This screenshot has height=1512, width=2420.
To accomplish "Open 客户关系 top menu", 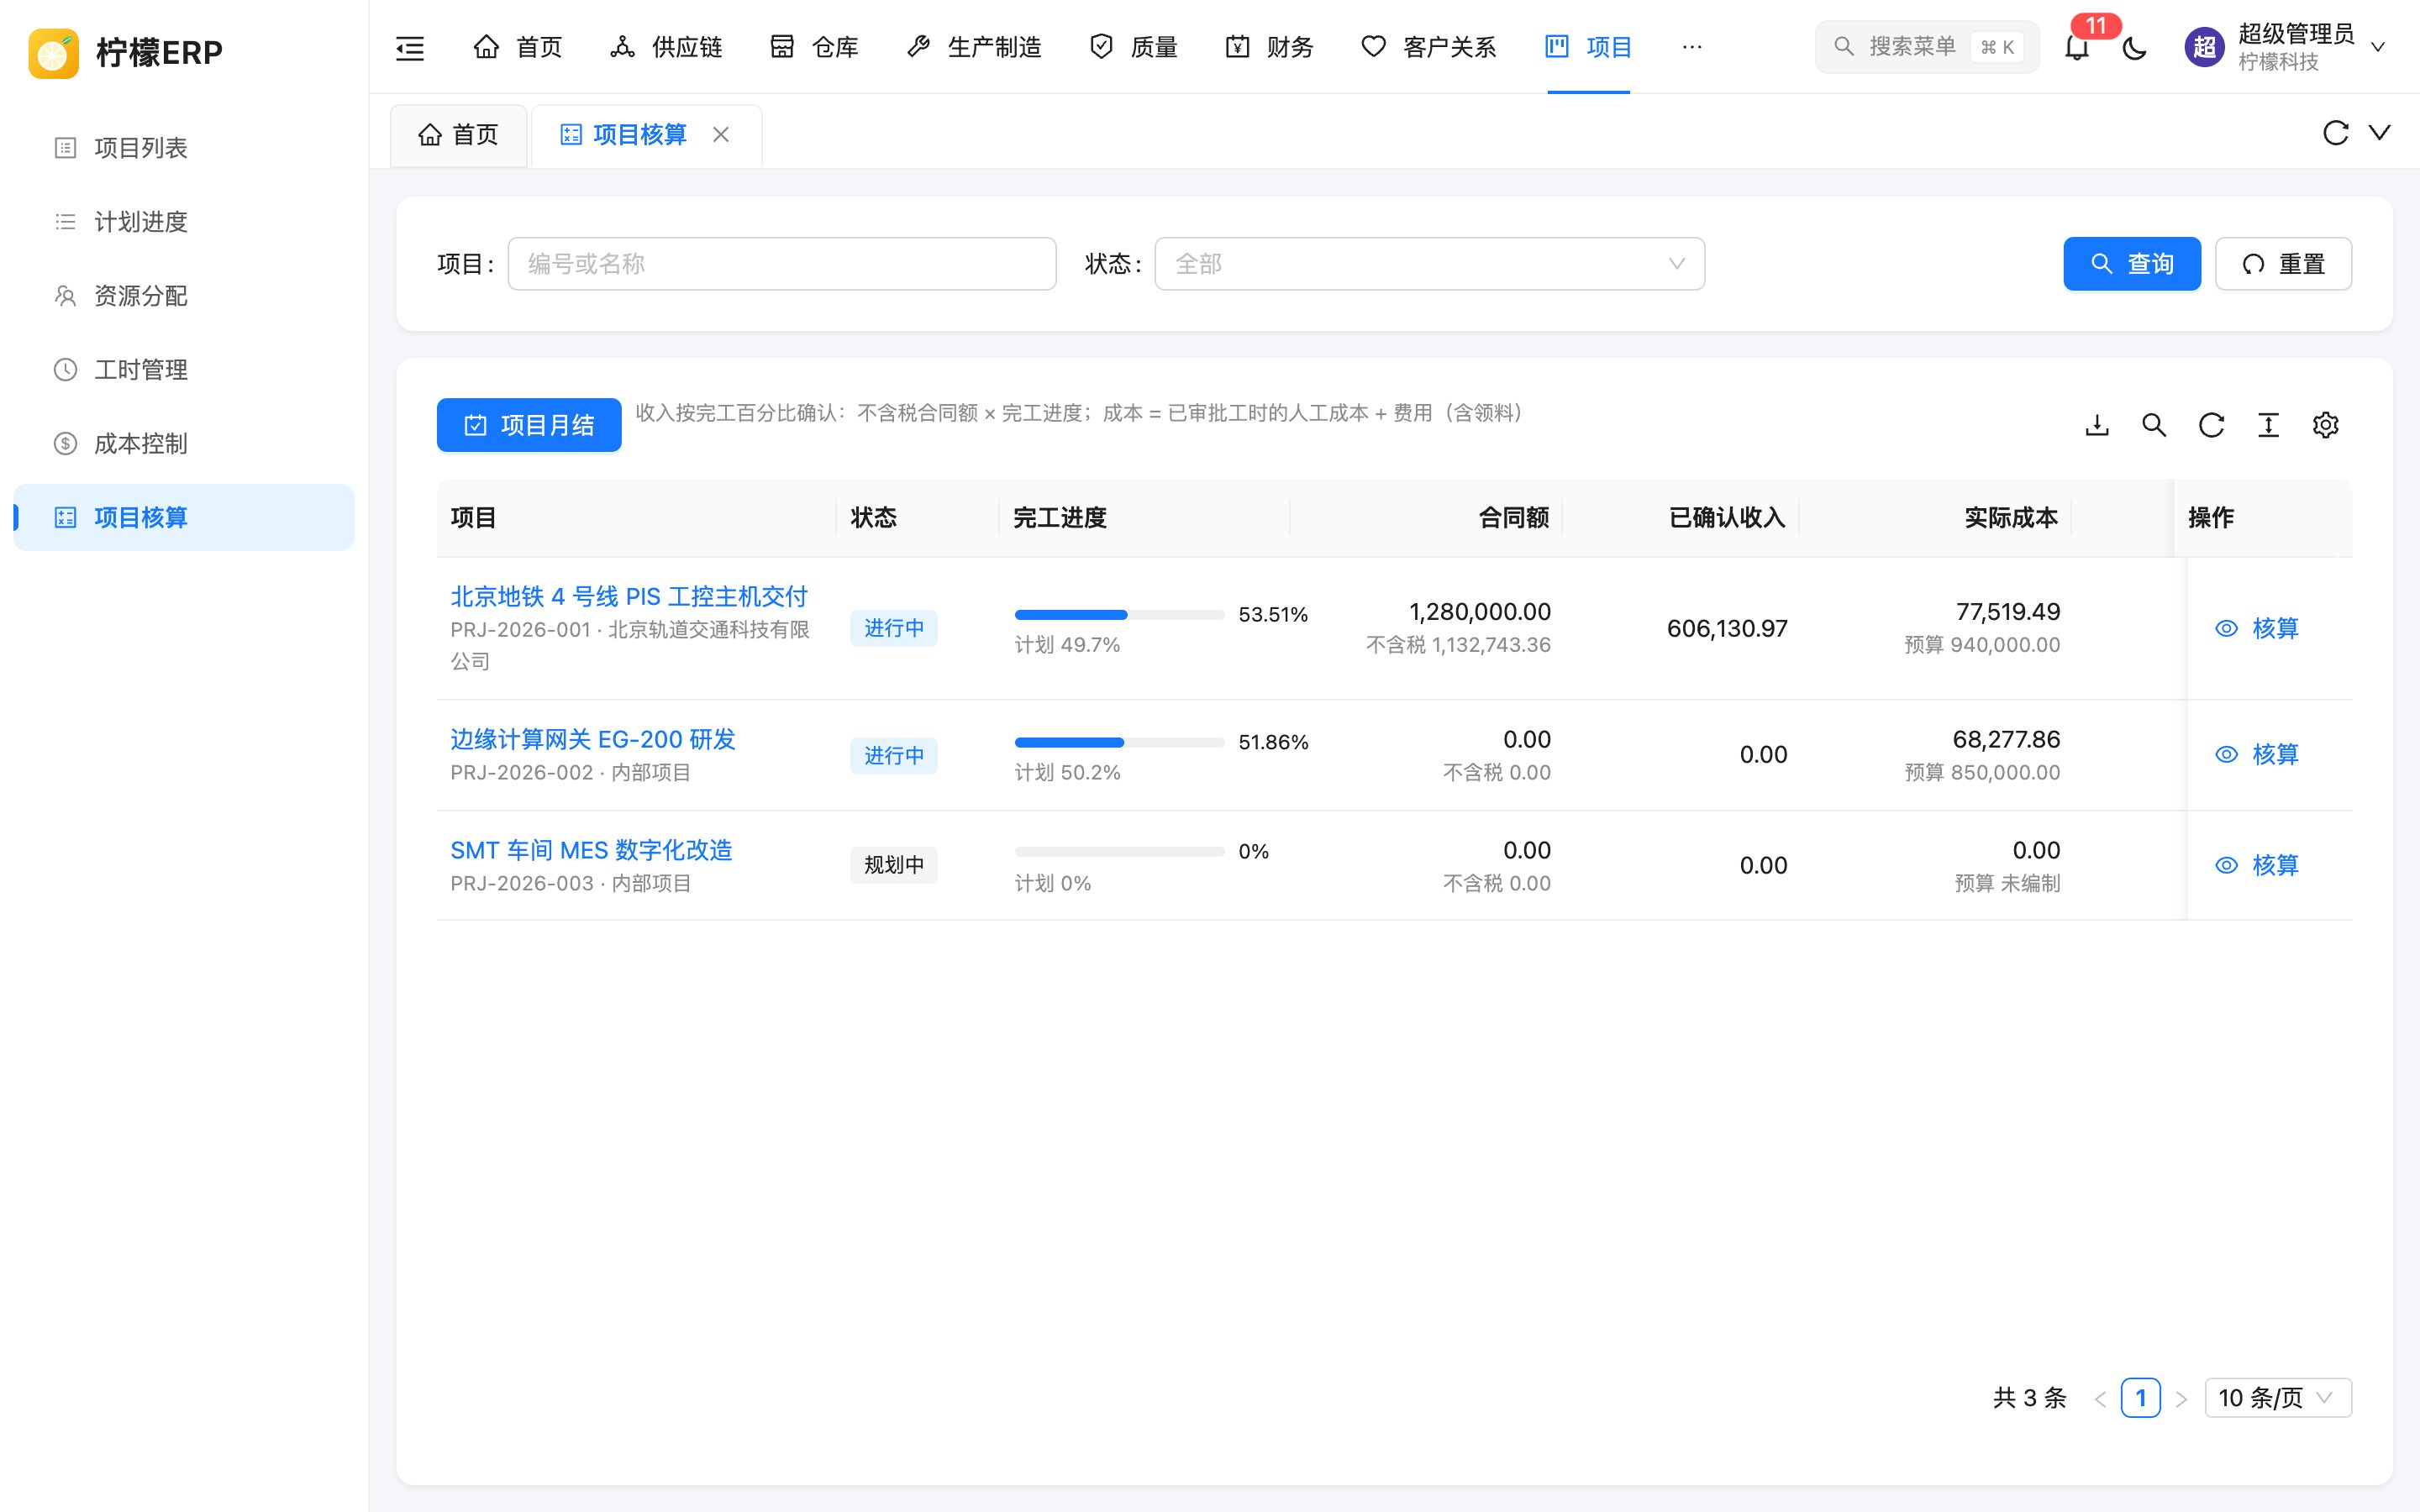I will (x=1428, y=47).
